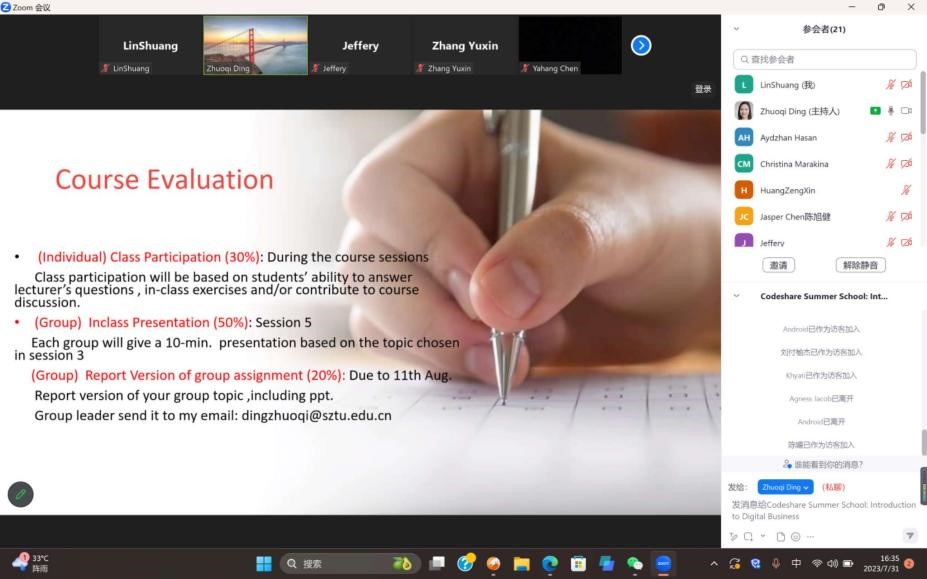Click the taskbar search box
Screen dimensions: 927x579
[350, 564]
